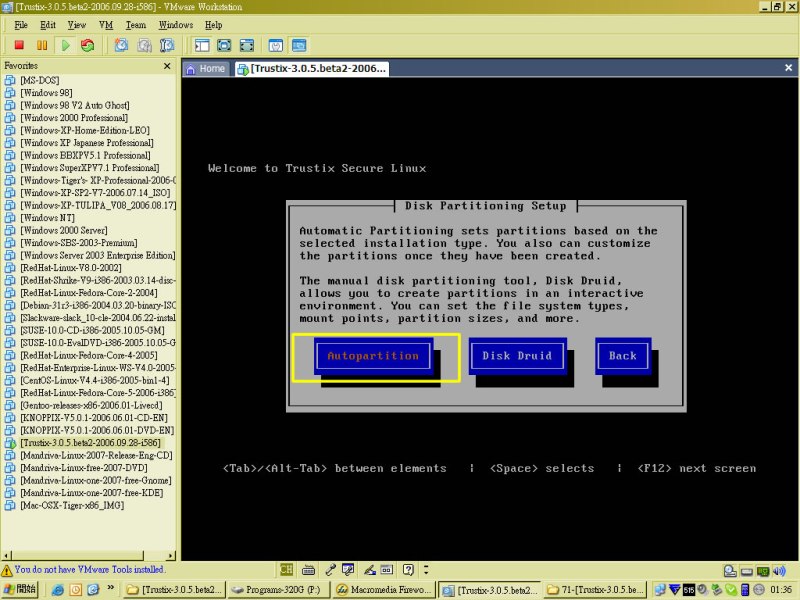Click the network adapter status bar icon
800x600 pixels.
tap(763, 570)
